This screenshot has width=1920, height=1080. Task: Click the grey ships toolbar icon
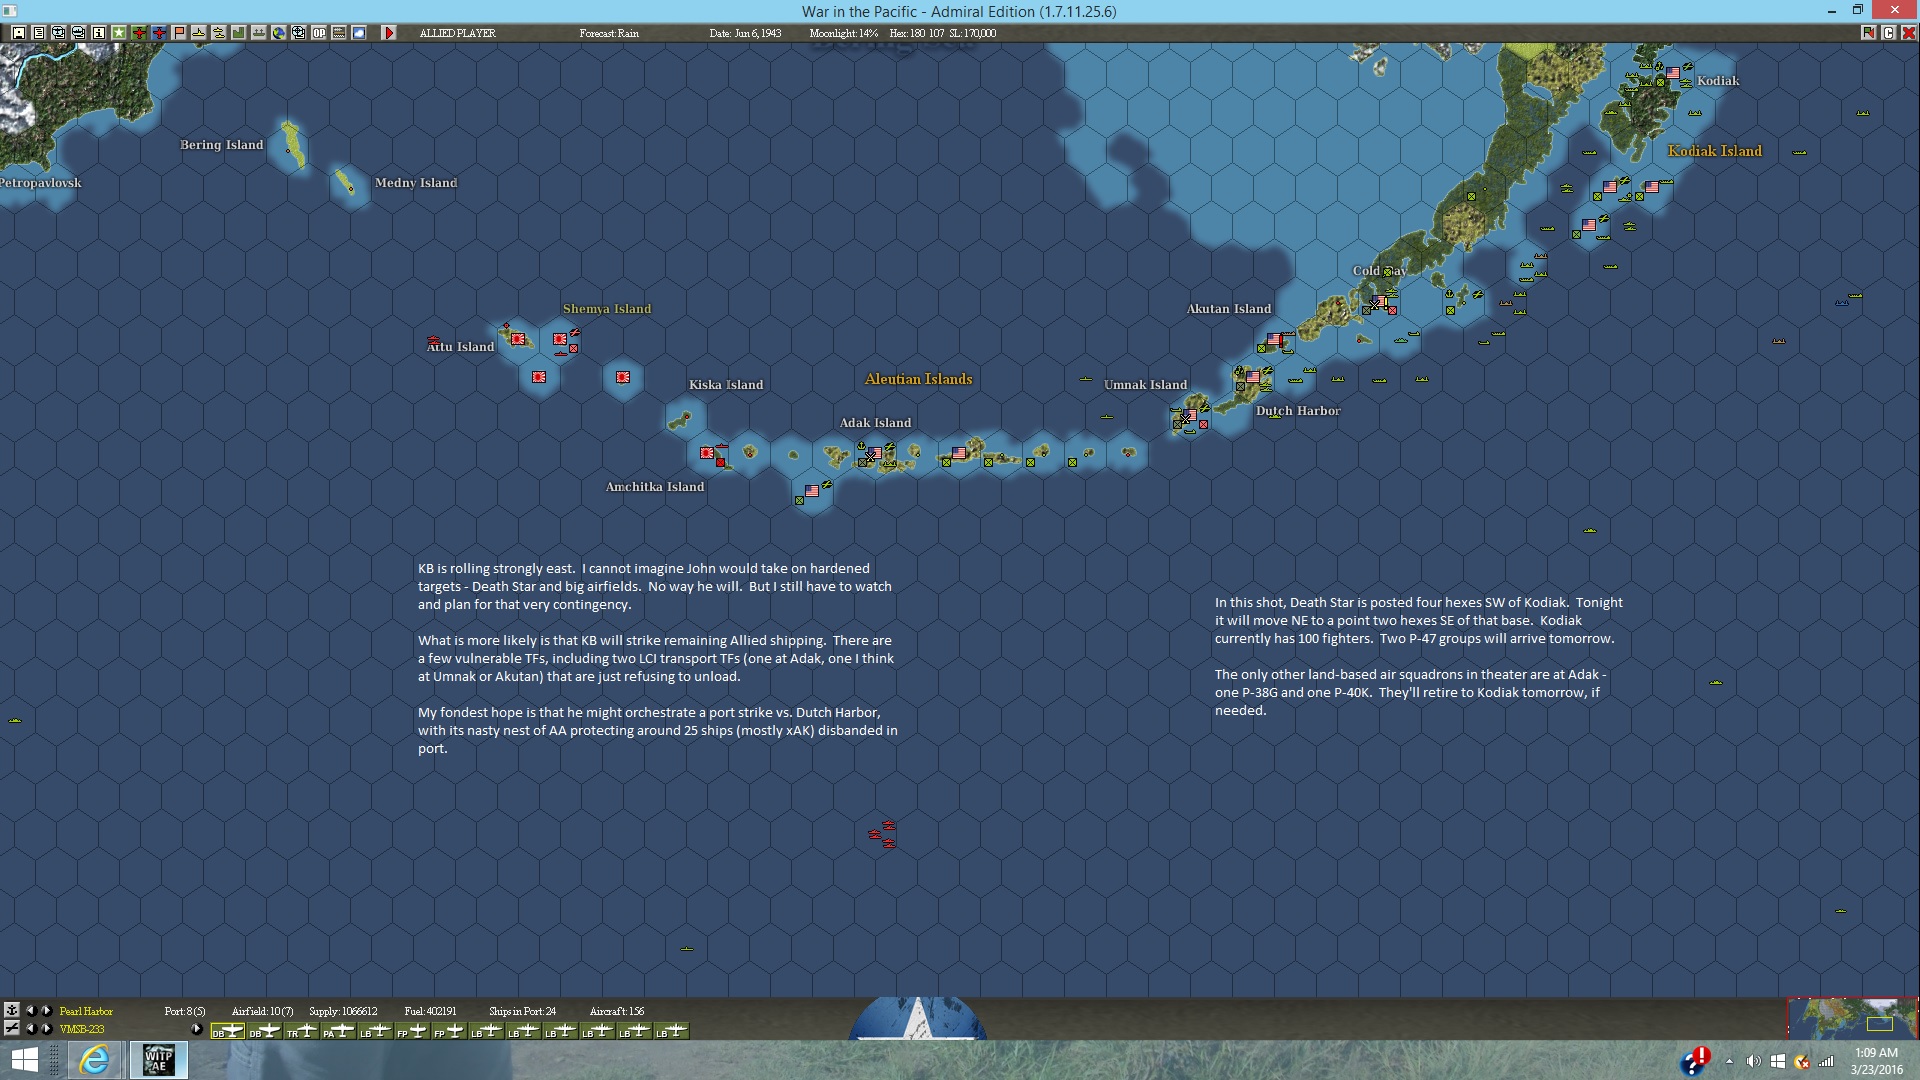pos(259,33)
